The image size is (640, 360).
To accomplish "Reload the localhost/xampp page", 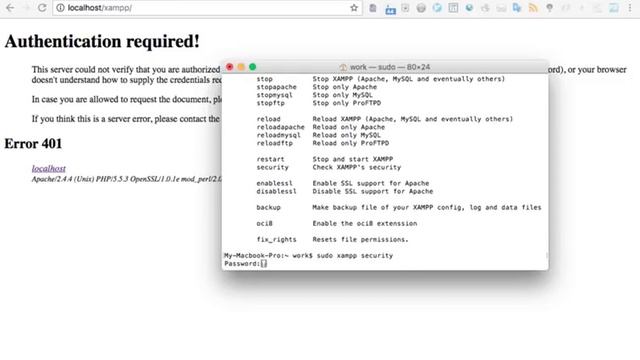I will 42,8.
